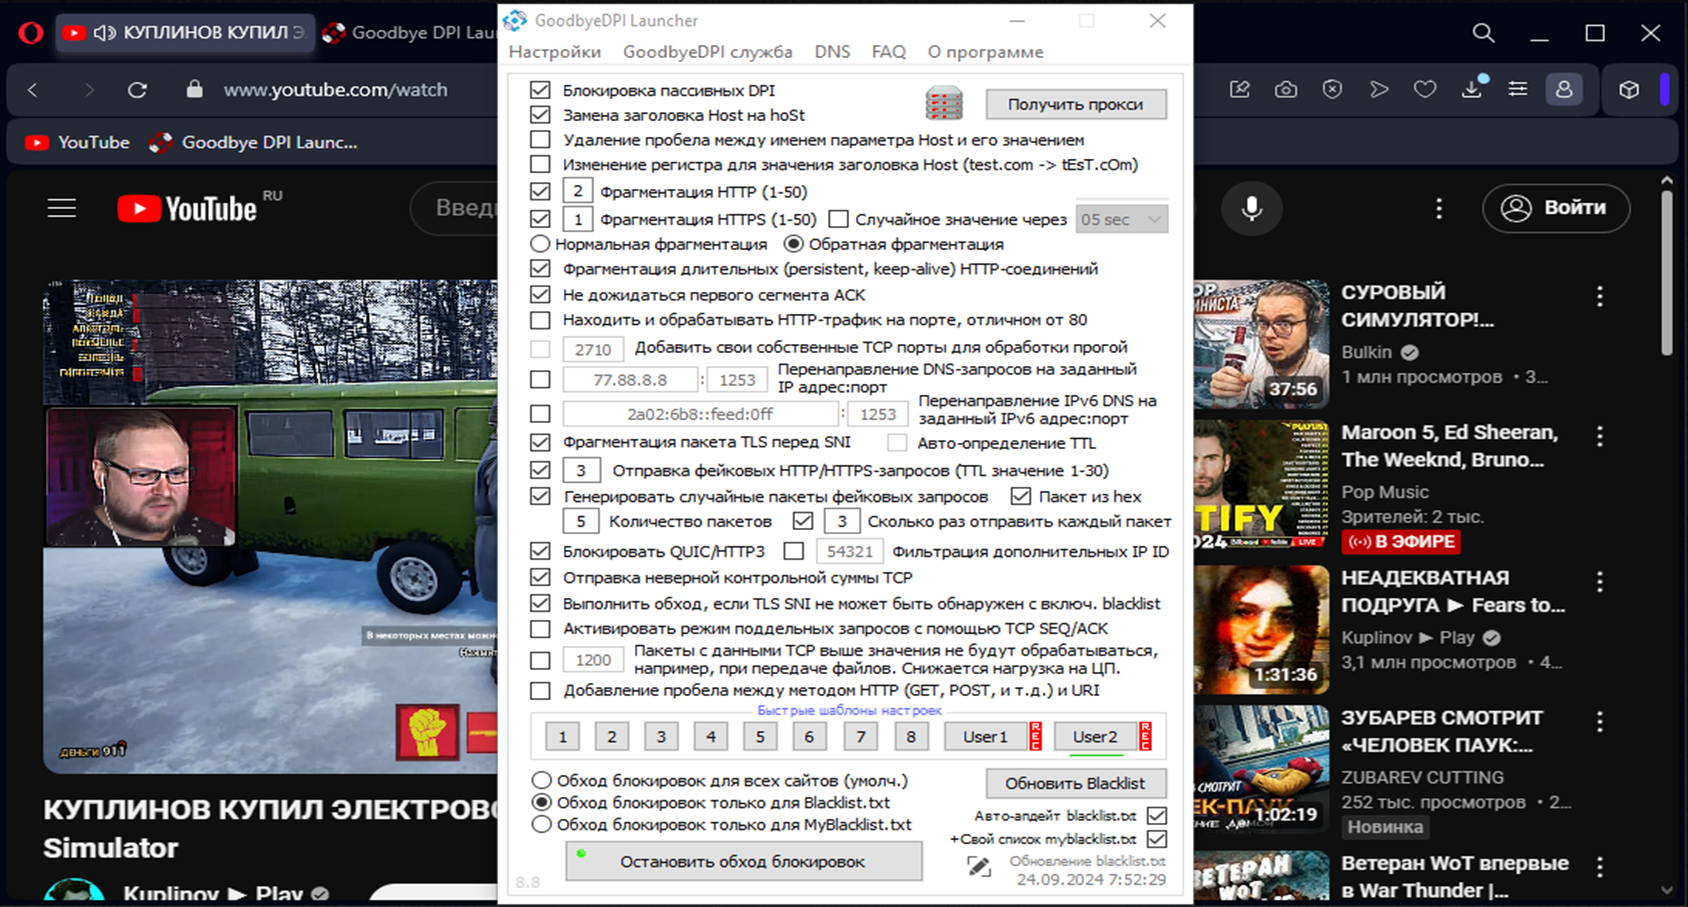Click YouTube voice search microphone
Viewport: 1688px width, 907px height.
click(x=1251, y=208)
